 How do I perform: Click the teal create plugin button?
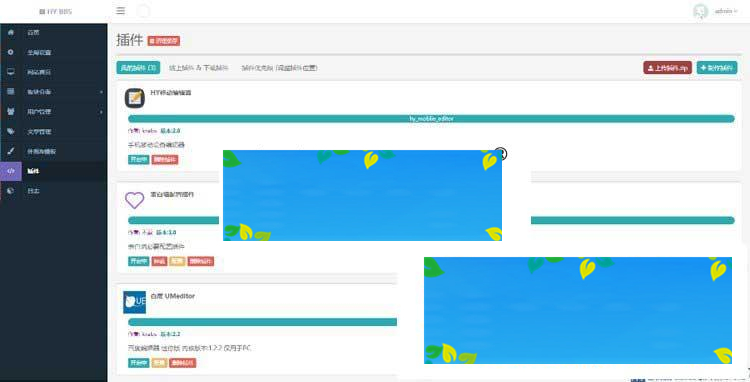[x=717, y=68]
